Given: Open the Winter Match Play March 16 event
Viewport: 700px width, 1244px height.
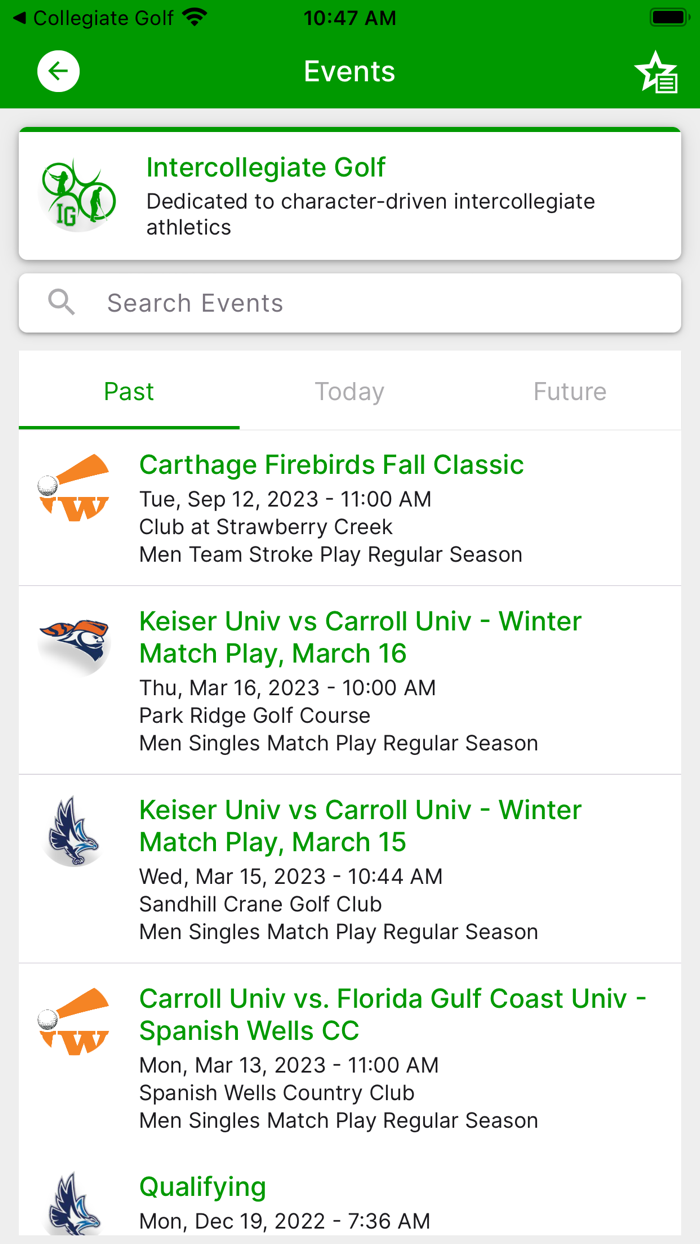Looking at the screenshot, I should [x=360, y=637].
